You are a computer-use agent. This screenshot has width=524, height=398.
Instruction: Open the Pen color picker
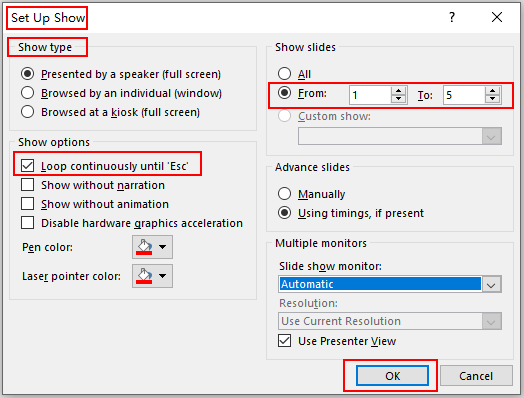point(152,247)
